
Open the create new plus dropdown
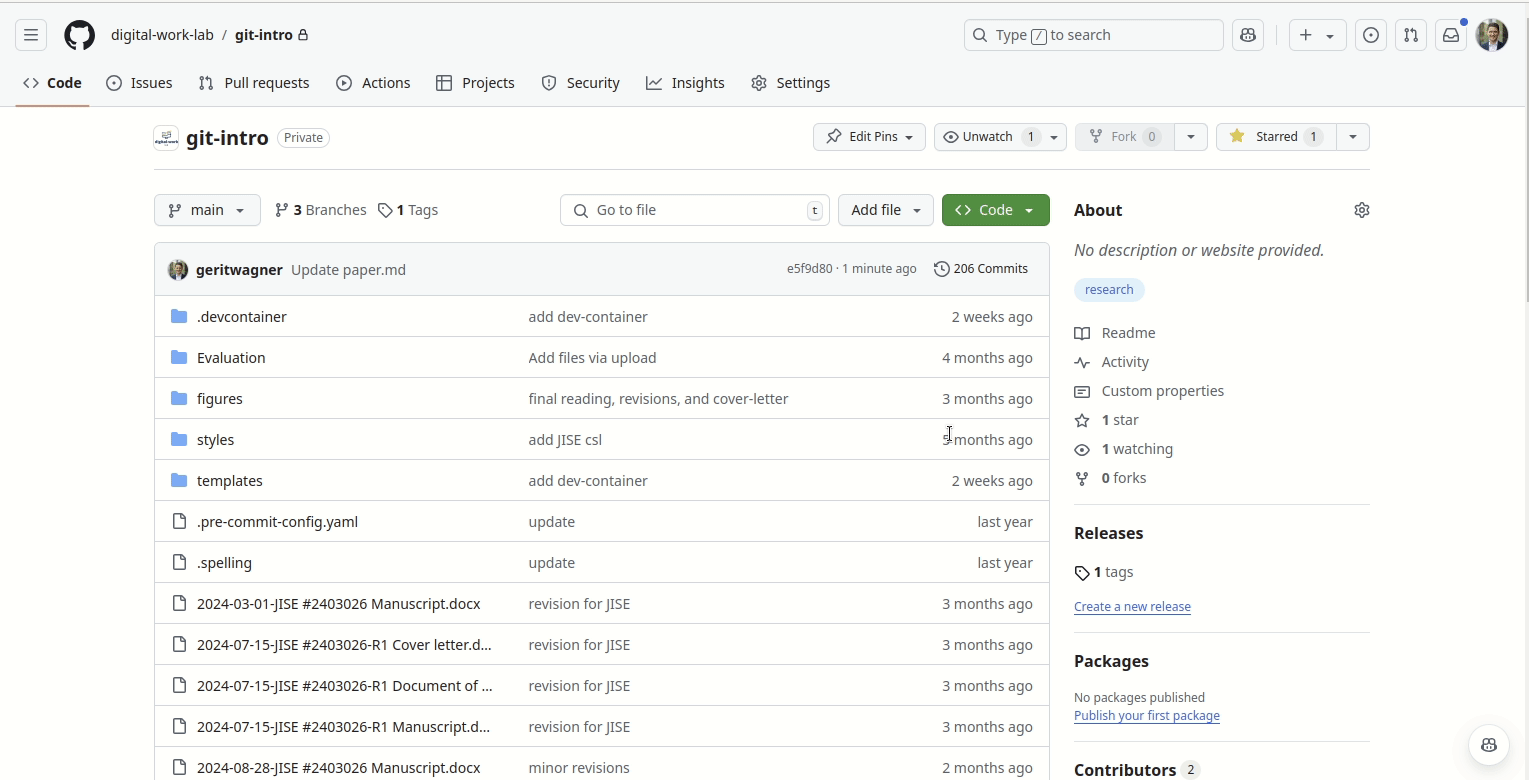[1317, 35]
